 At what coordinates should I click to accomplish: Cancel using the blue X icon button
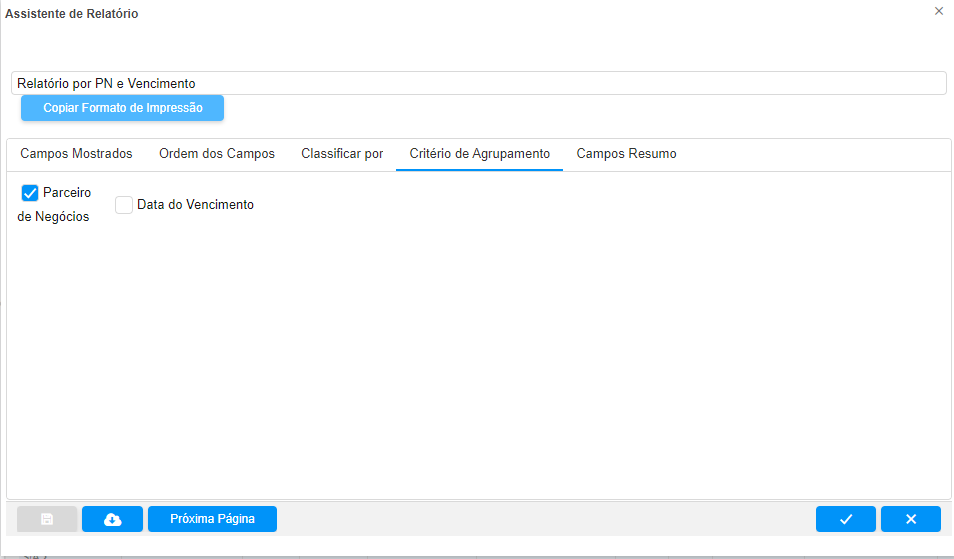point(910,519)
